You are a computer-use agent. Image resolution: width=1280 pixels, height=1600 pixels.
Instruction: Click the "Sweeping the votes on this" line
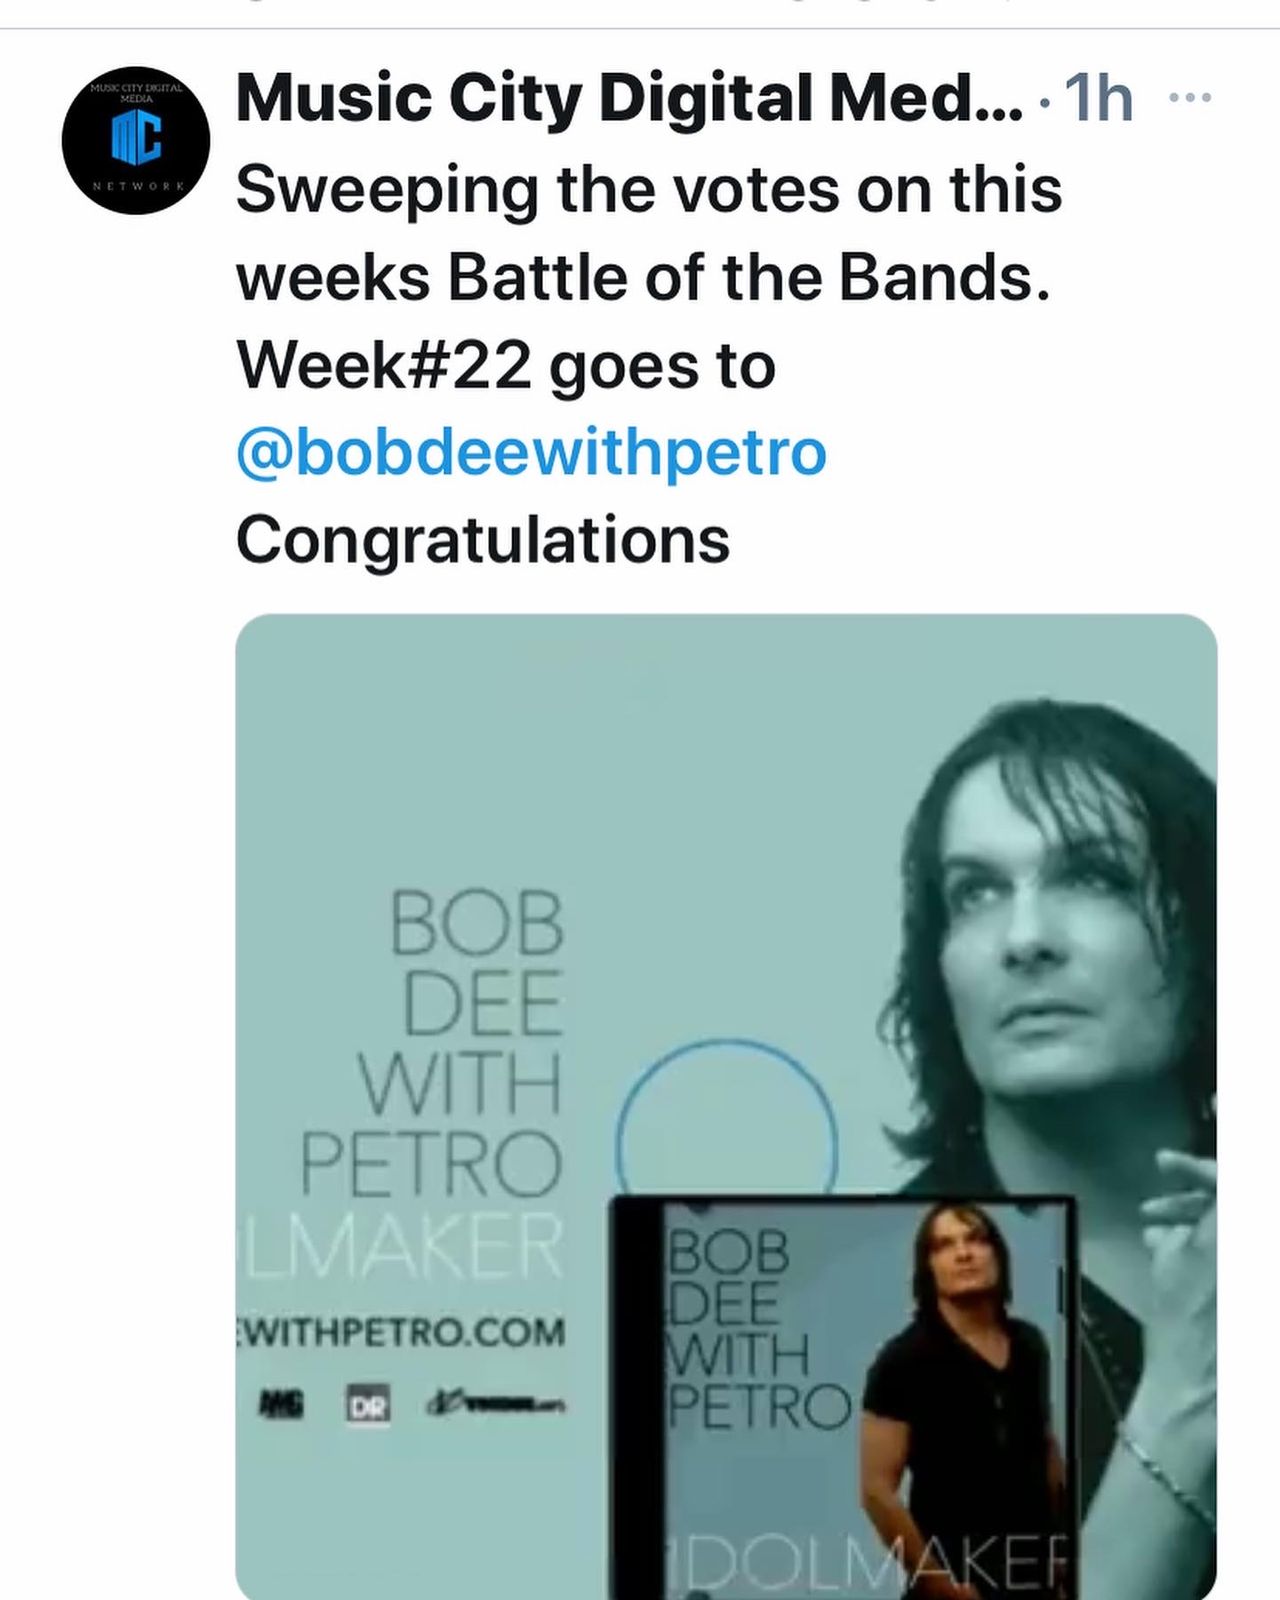(649, 189)
